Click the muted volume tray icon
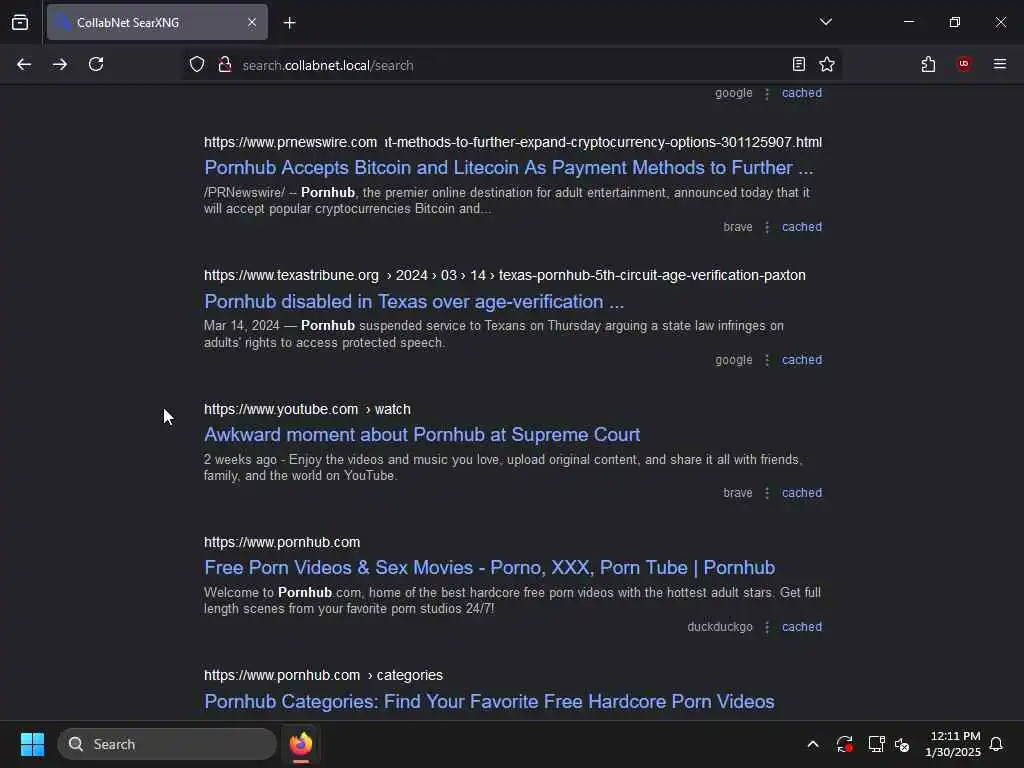 coord(903,744)
